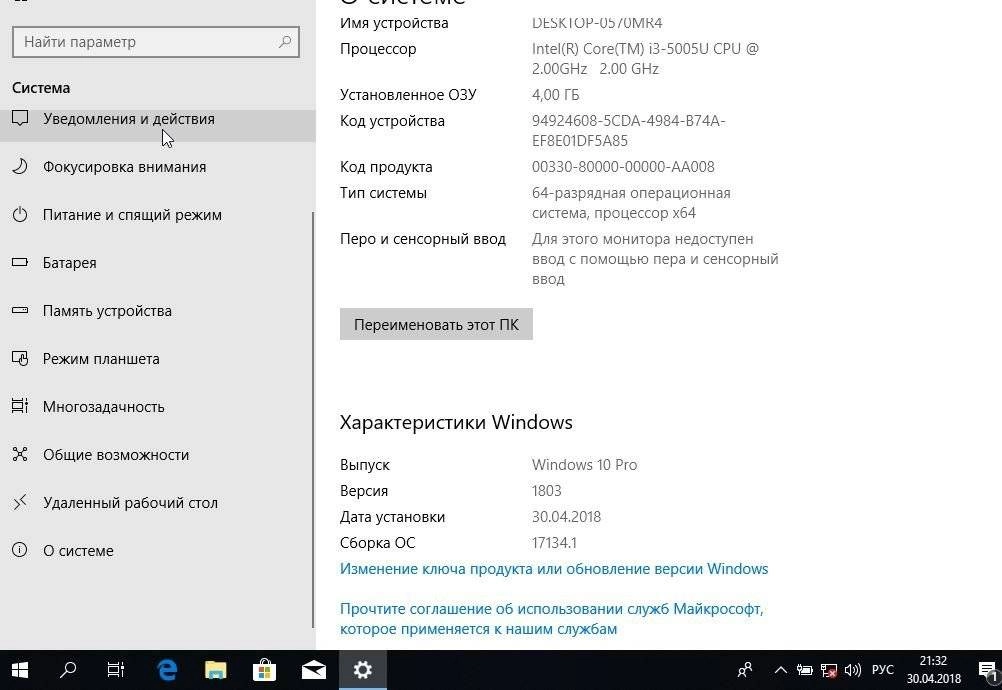Click the sidebar vertical scrollbar
Screen dimensions: 1002x690
pos(312,420)
